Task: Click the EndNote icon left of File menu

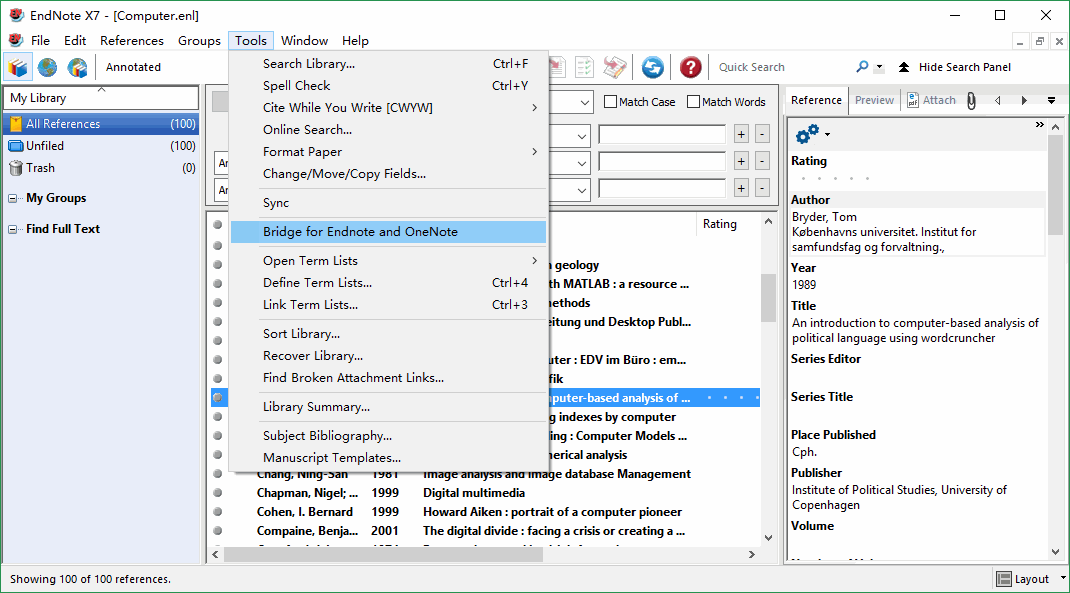Action: 16,40
